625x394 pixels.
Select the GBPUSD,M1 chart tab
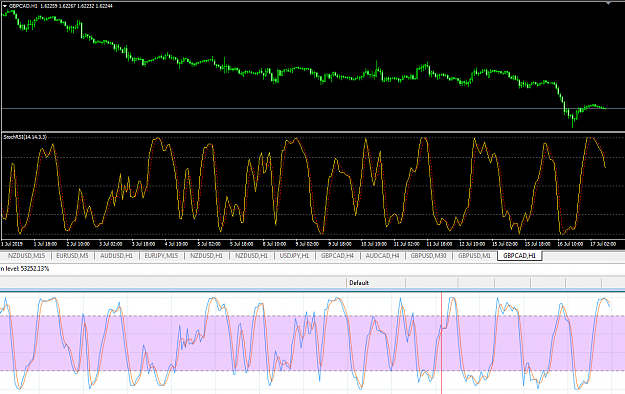474,256
